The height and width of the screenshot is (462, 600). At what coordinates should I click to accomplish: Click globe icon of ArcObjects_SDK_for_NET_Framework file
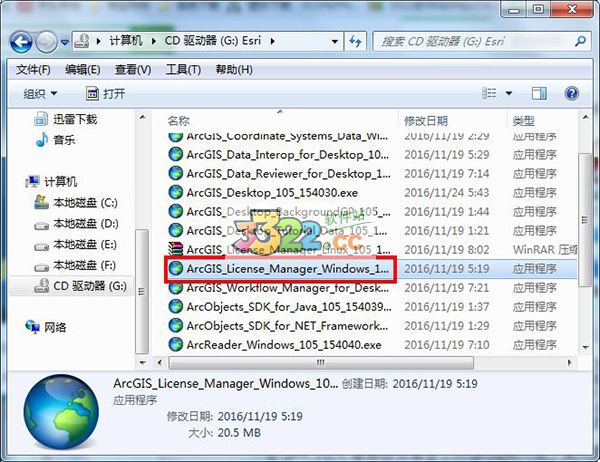(x=176, y=325)
